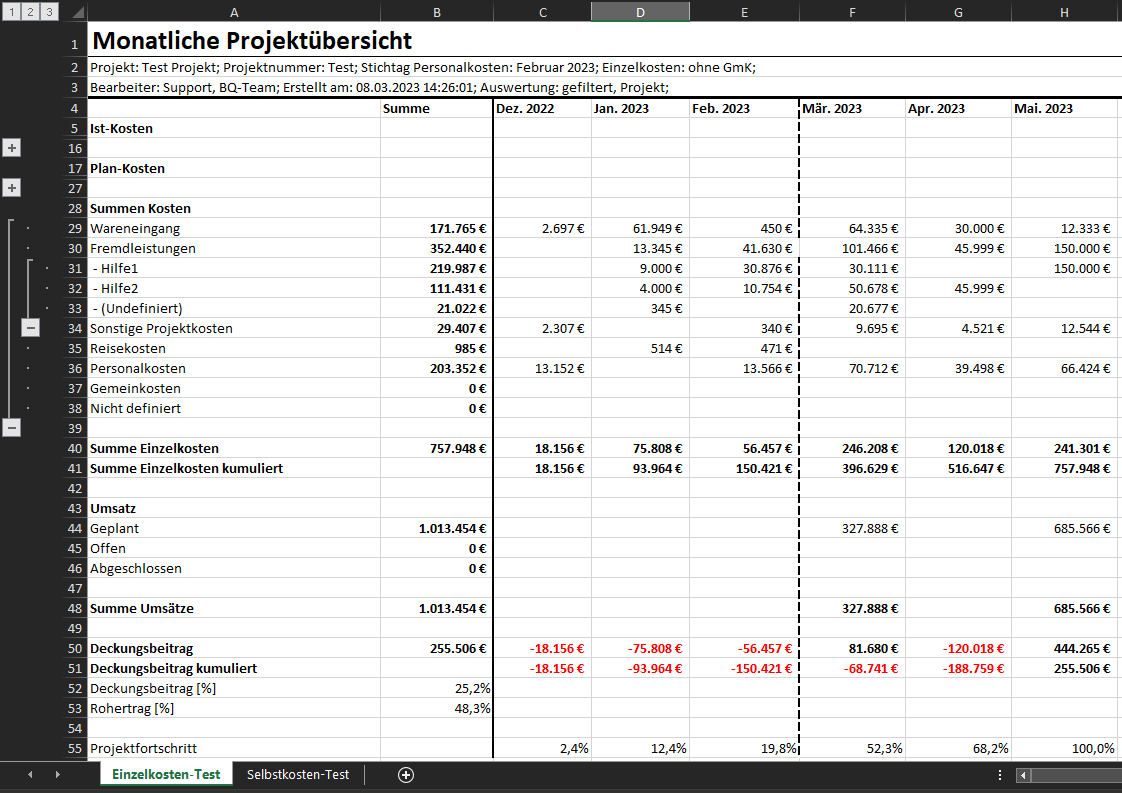The width and height of the screenshot is (1122, 793).
Task: Click column A header
Action: click(233, 12)
